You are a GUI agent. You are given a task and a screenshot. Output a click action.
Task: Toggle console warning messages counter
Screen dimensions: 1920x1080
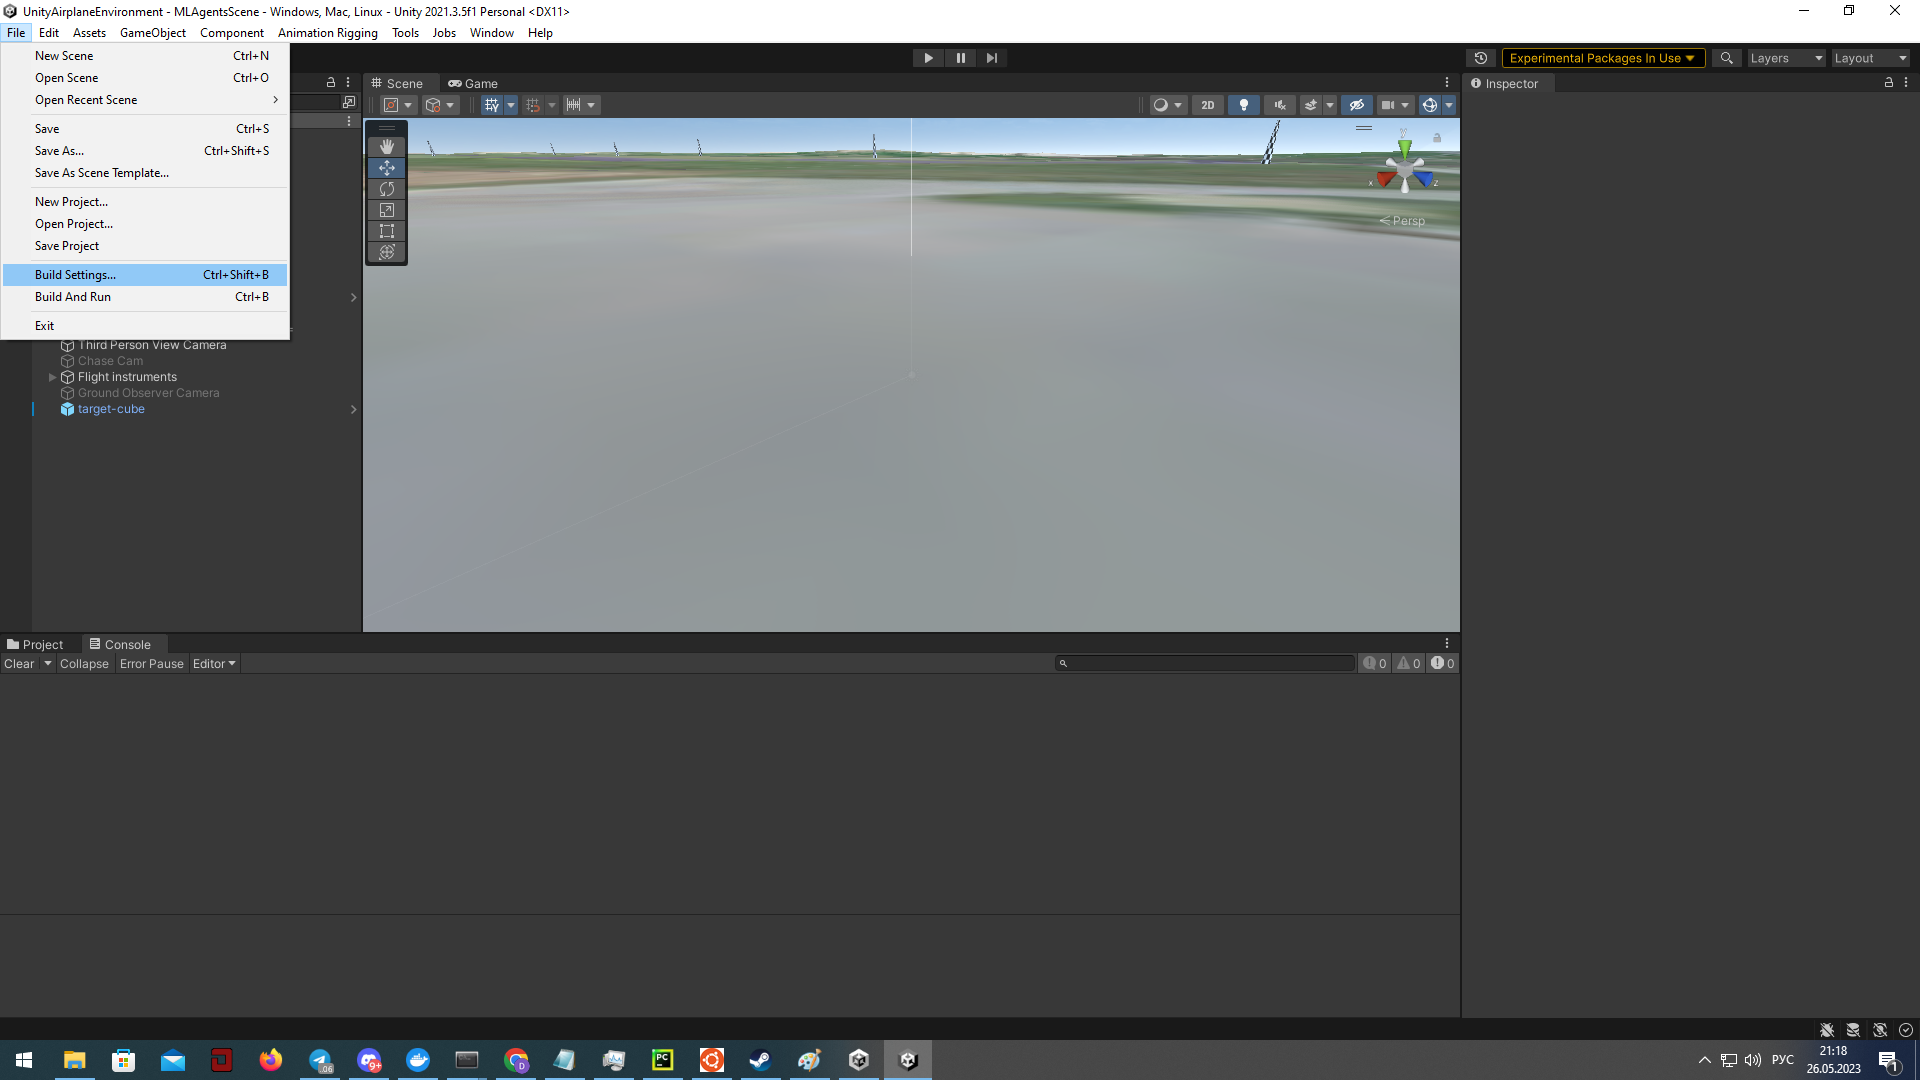coord(1408,664)
